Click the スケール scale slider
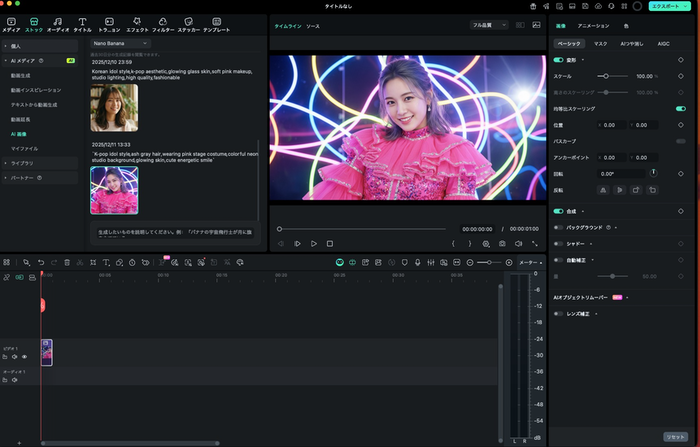 pyautogui.click(x=604, y=76)
